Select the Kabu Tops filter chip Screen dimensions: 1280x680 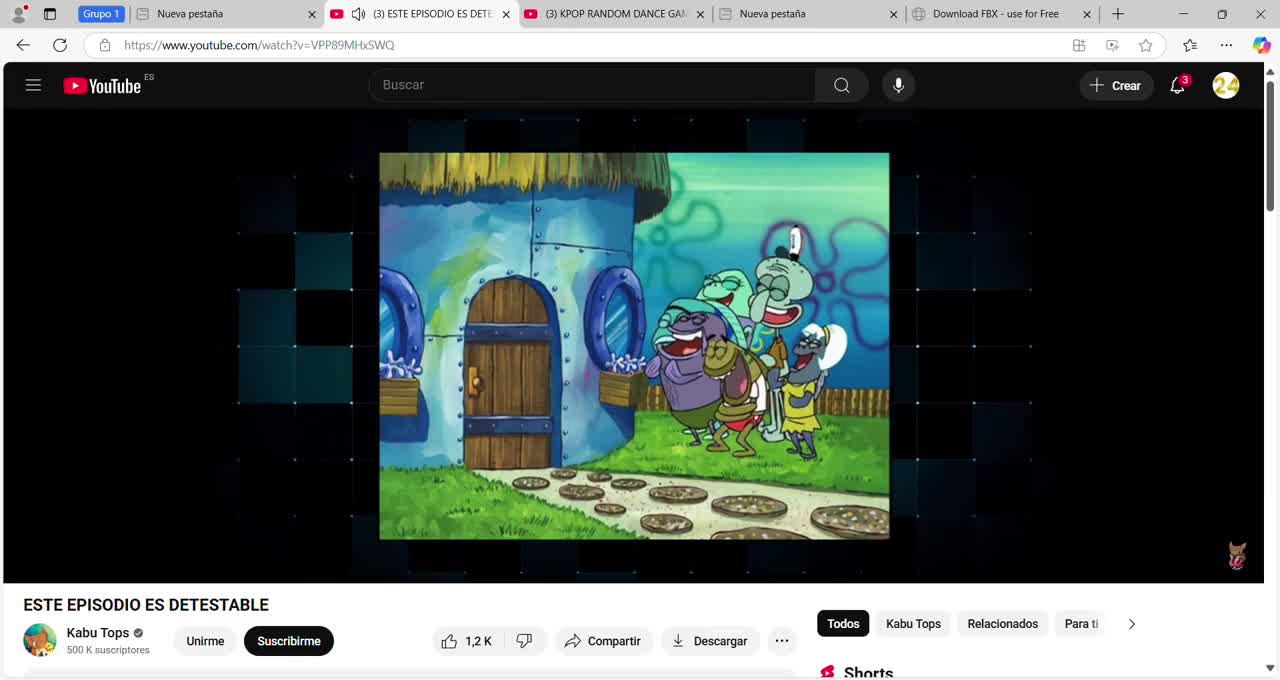pos(913,624)
